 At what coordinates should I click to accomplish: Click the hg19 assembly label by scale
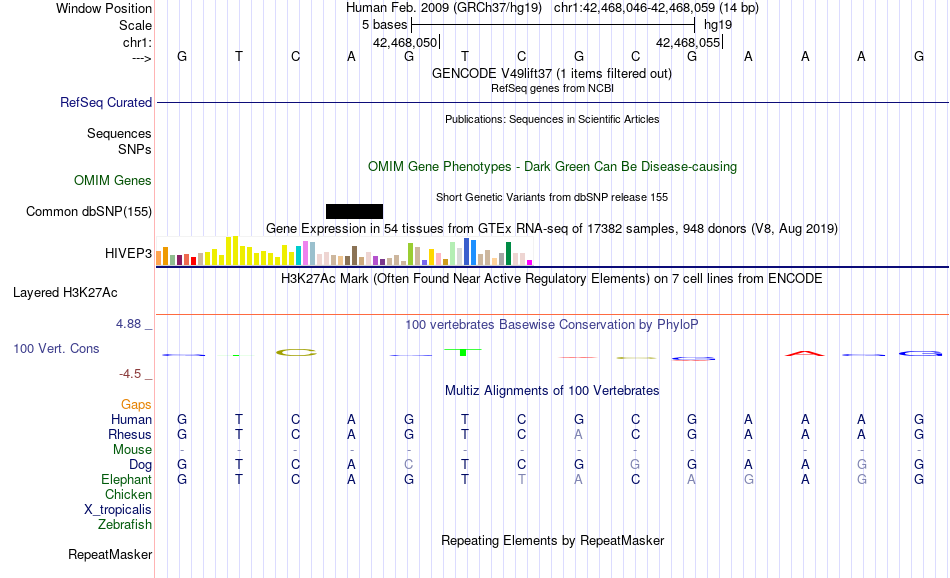coord(718,25)
